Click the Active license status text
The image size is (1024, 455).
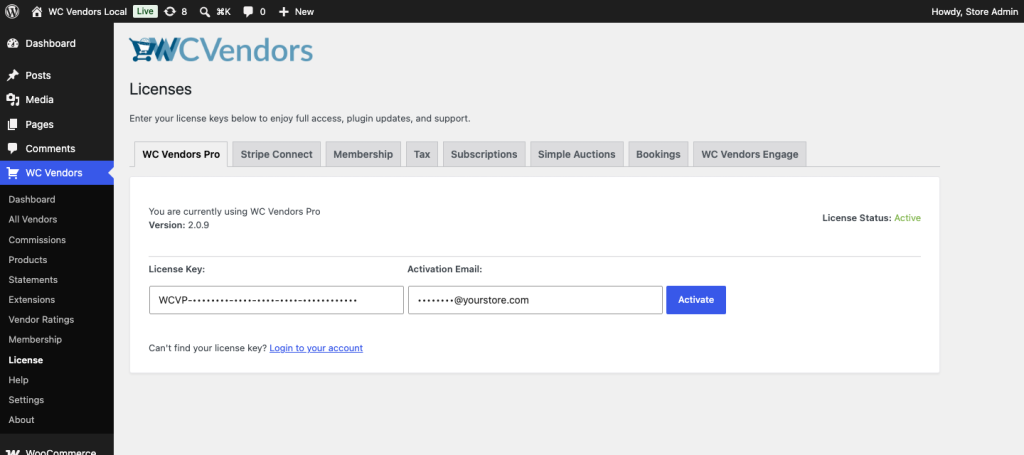pos(907,218)
